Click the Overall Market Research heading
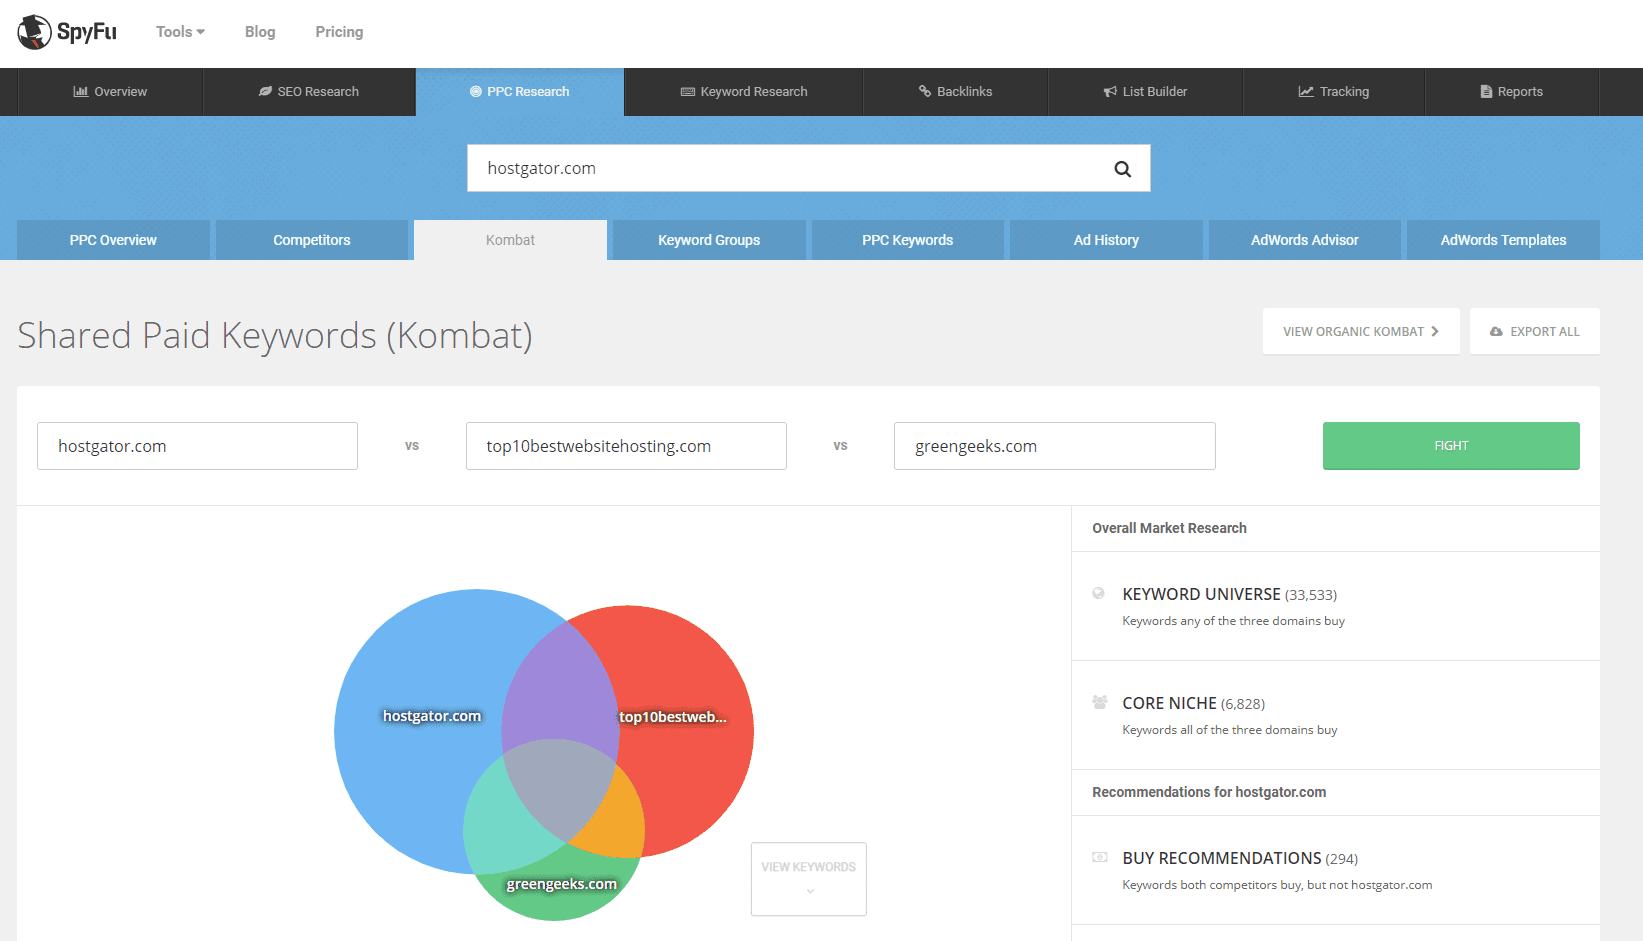1643x941 pixels. point(1169,528)
